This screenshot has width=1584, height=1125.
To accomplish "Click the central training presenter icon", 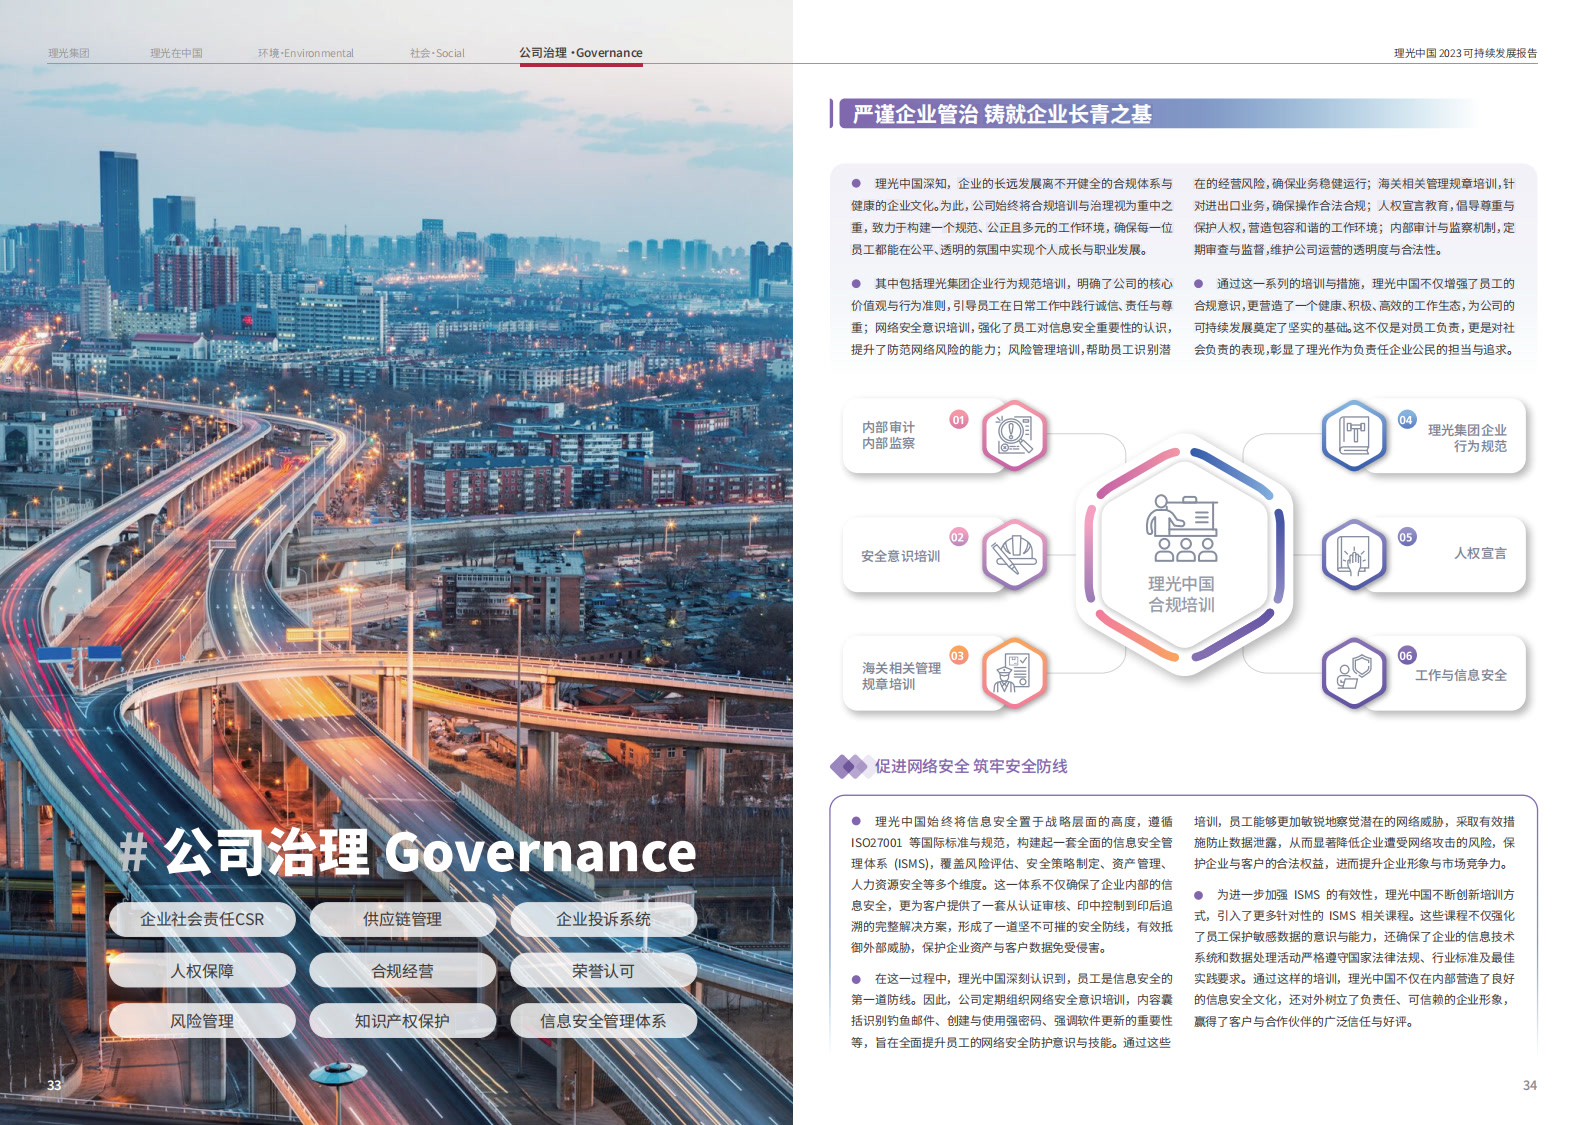I will point(1183,528).
